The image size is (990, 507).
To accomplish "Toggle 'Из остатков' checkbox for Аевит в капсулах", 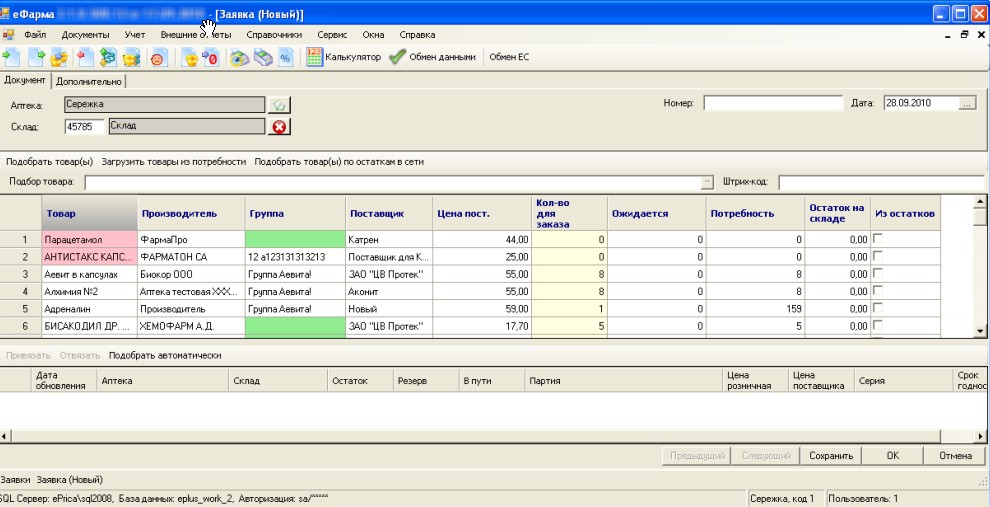I will (x=879, y=273).
